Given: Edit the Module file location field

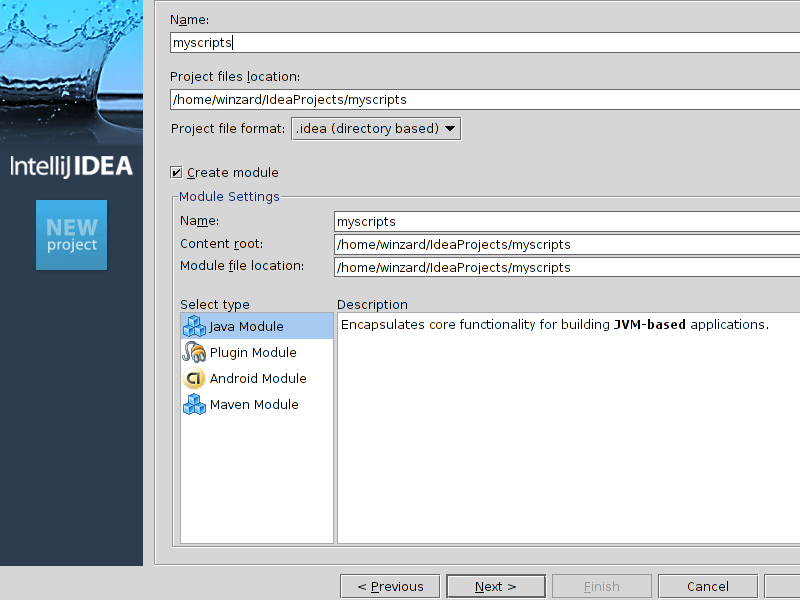Looking at the screenshot, I should click(567, 267).
